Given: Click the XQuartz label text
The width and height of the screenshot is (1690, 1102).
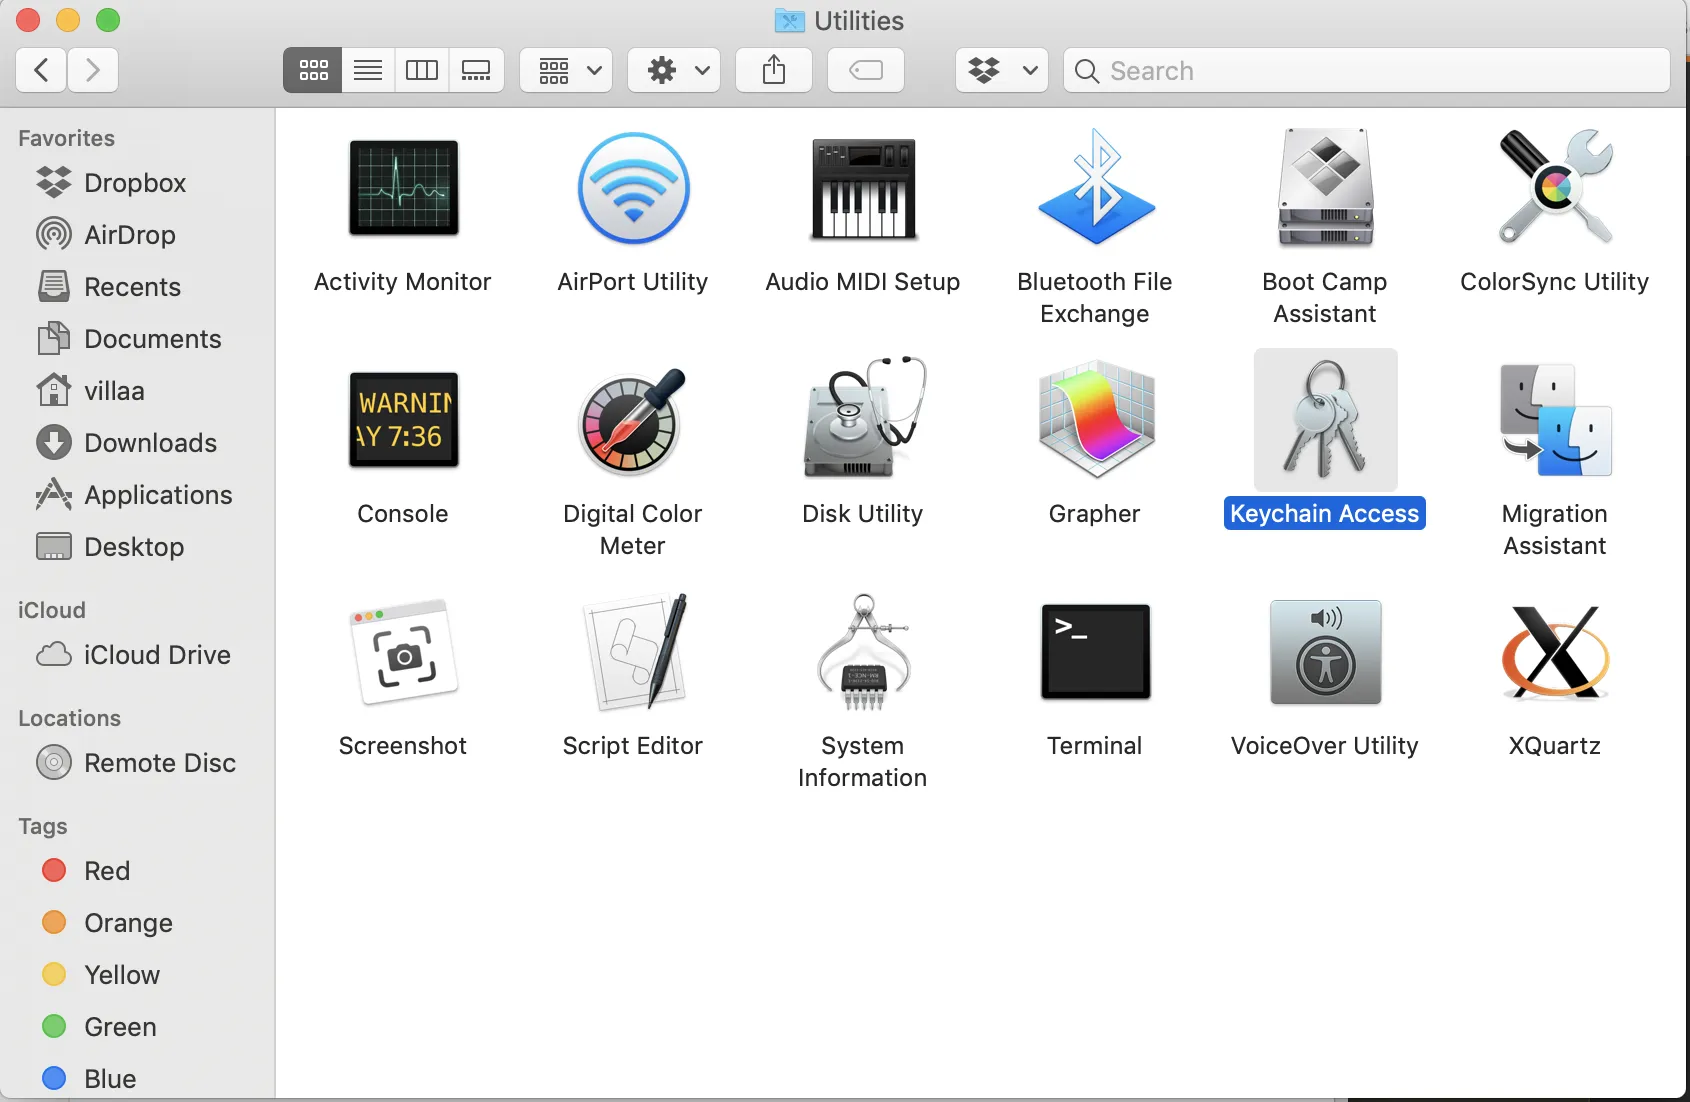Looking at the screenshot, I should click(x=1555, y=746).
